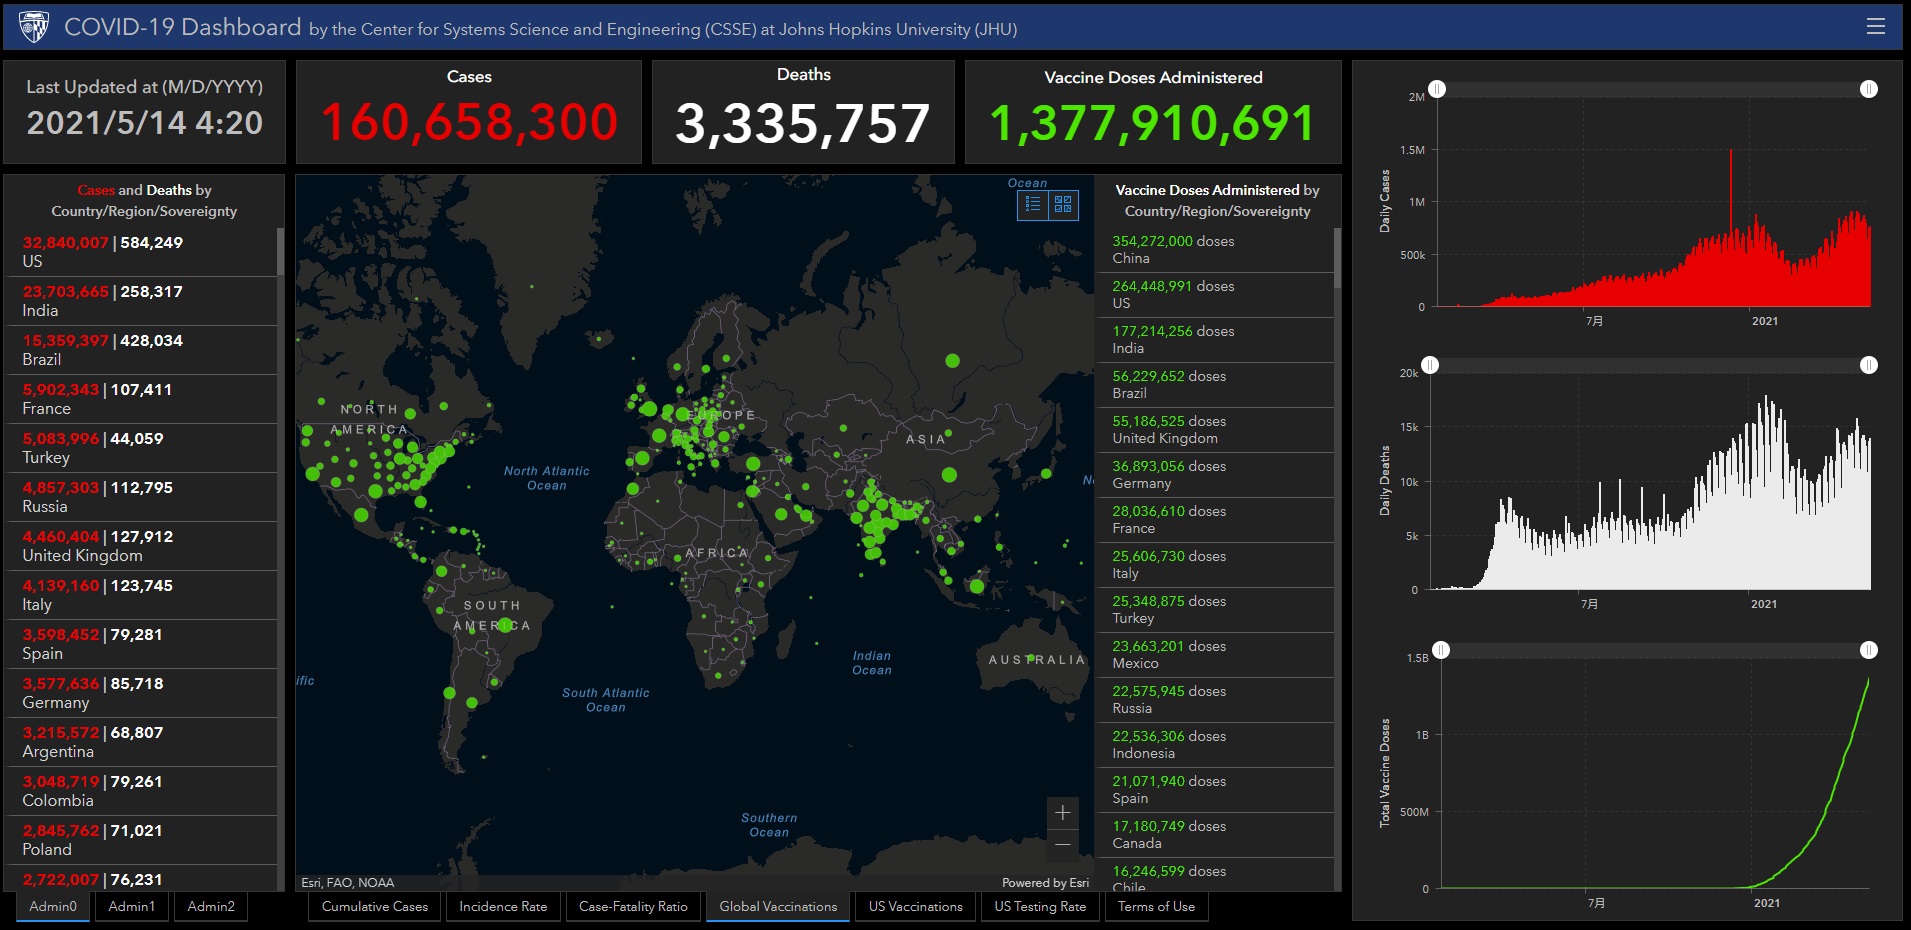The image size is (1911, 930).
Task: Zoom out on the map
Action: tap(1062, 845)
